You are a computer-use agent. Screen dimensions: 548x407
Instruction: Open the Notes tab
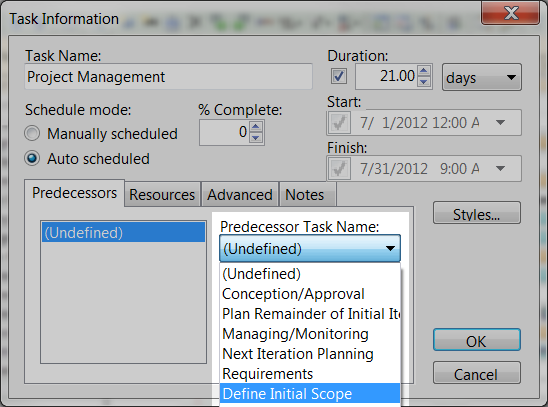coord(305,195)
